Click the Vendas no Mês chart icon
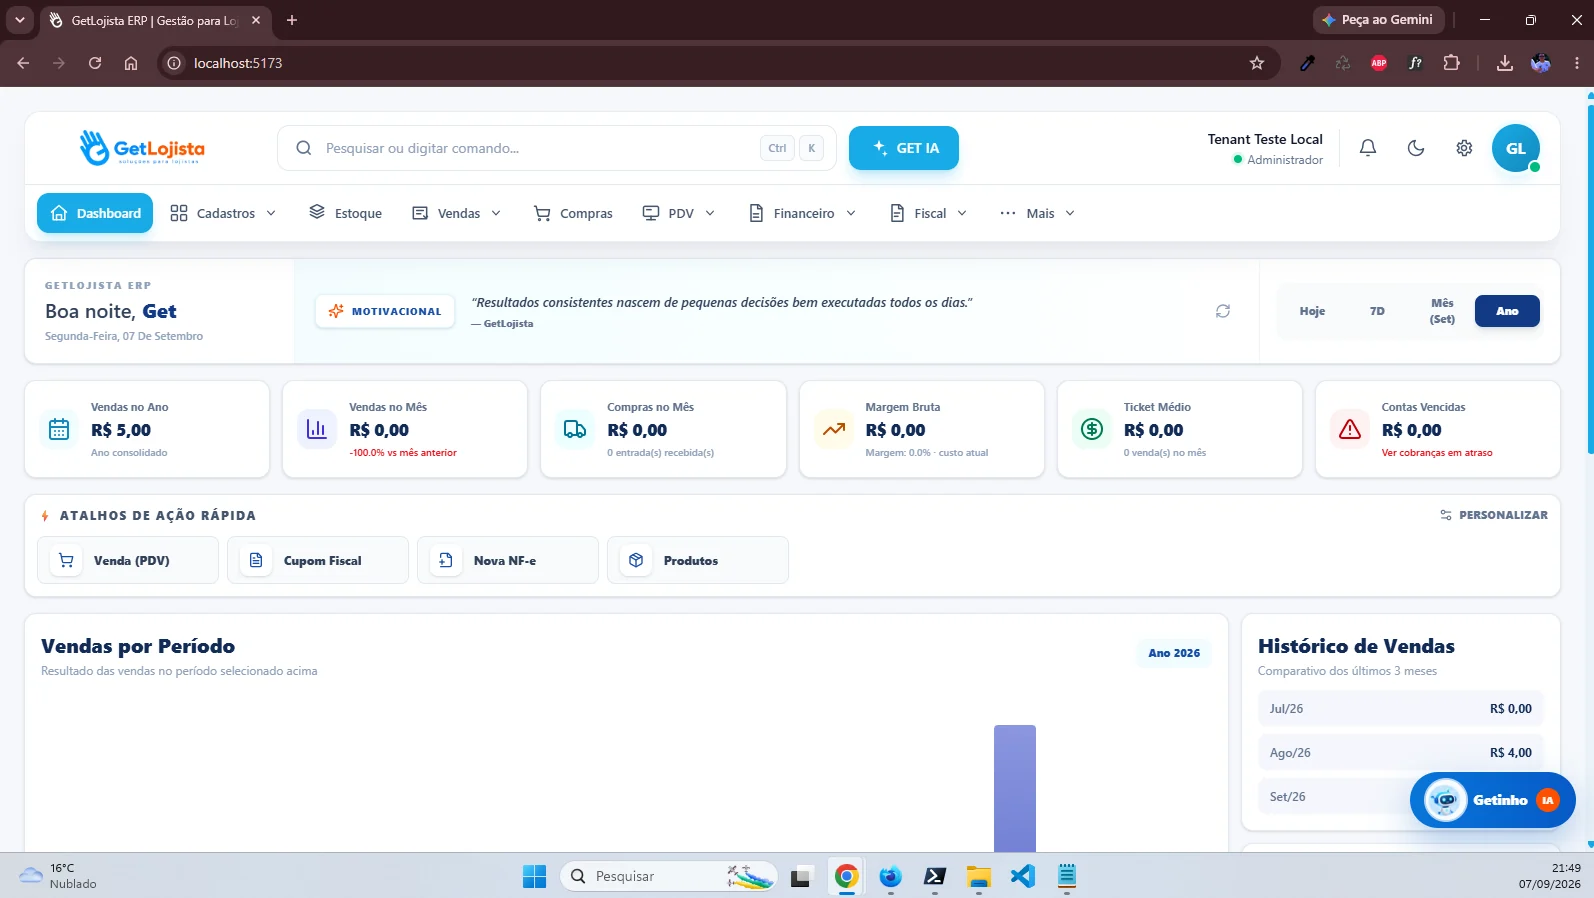The width and height of the screenshot is (1594, 898). 317,429
